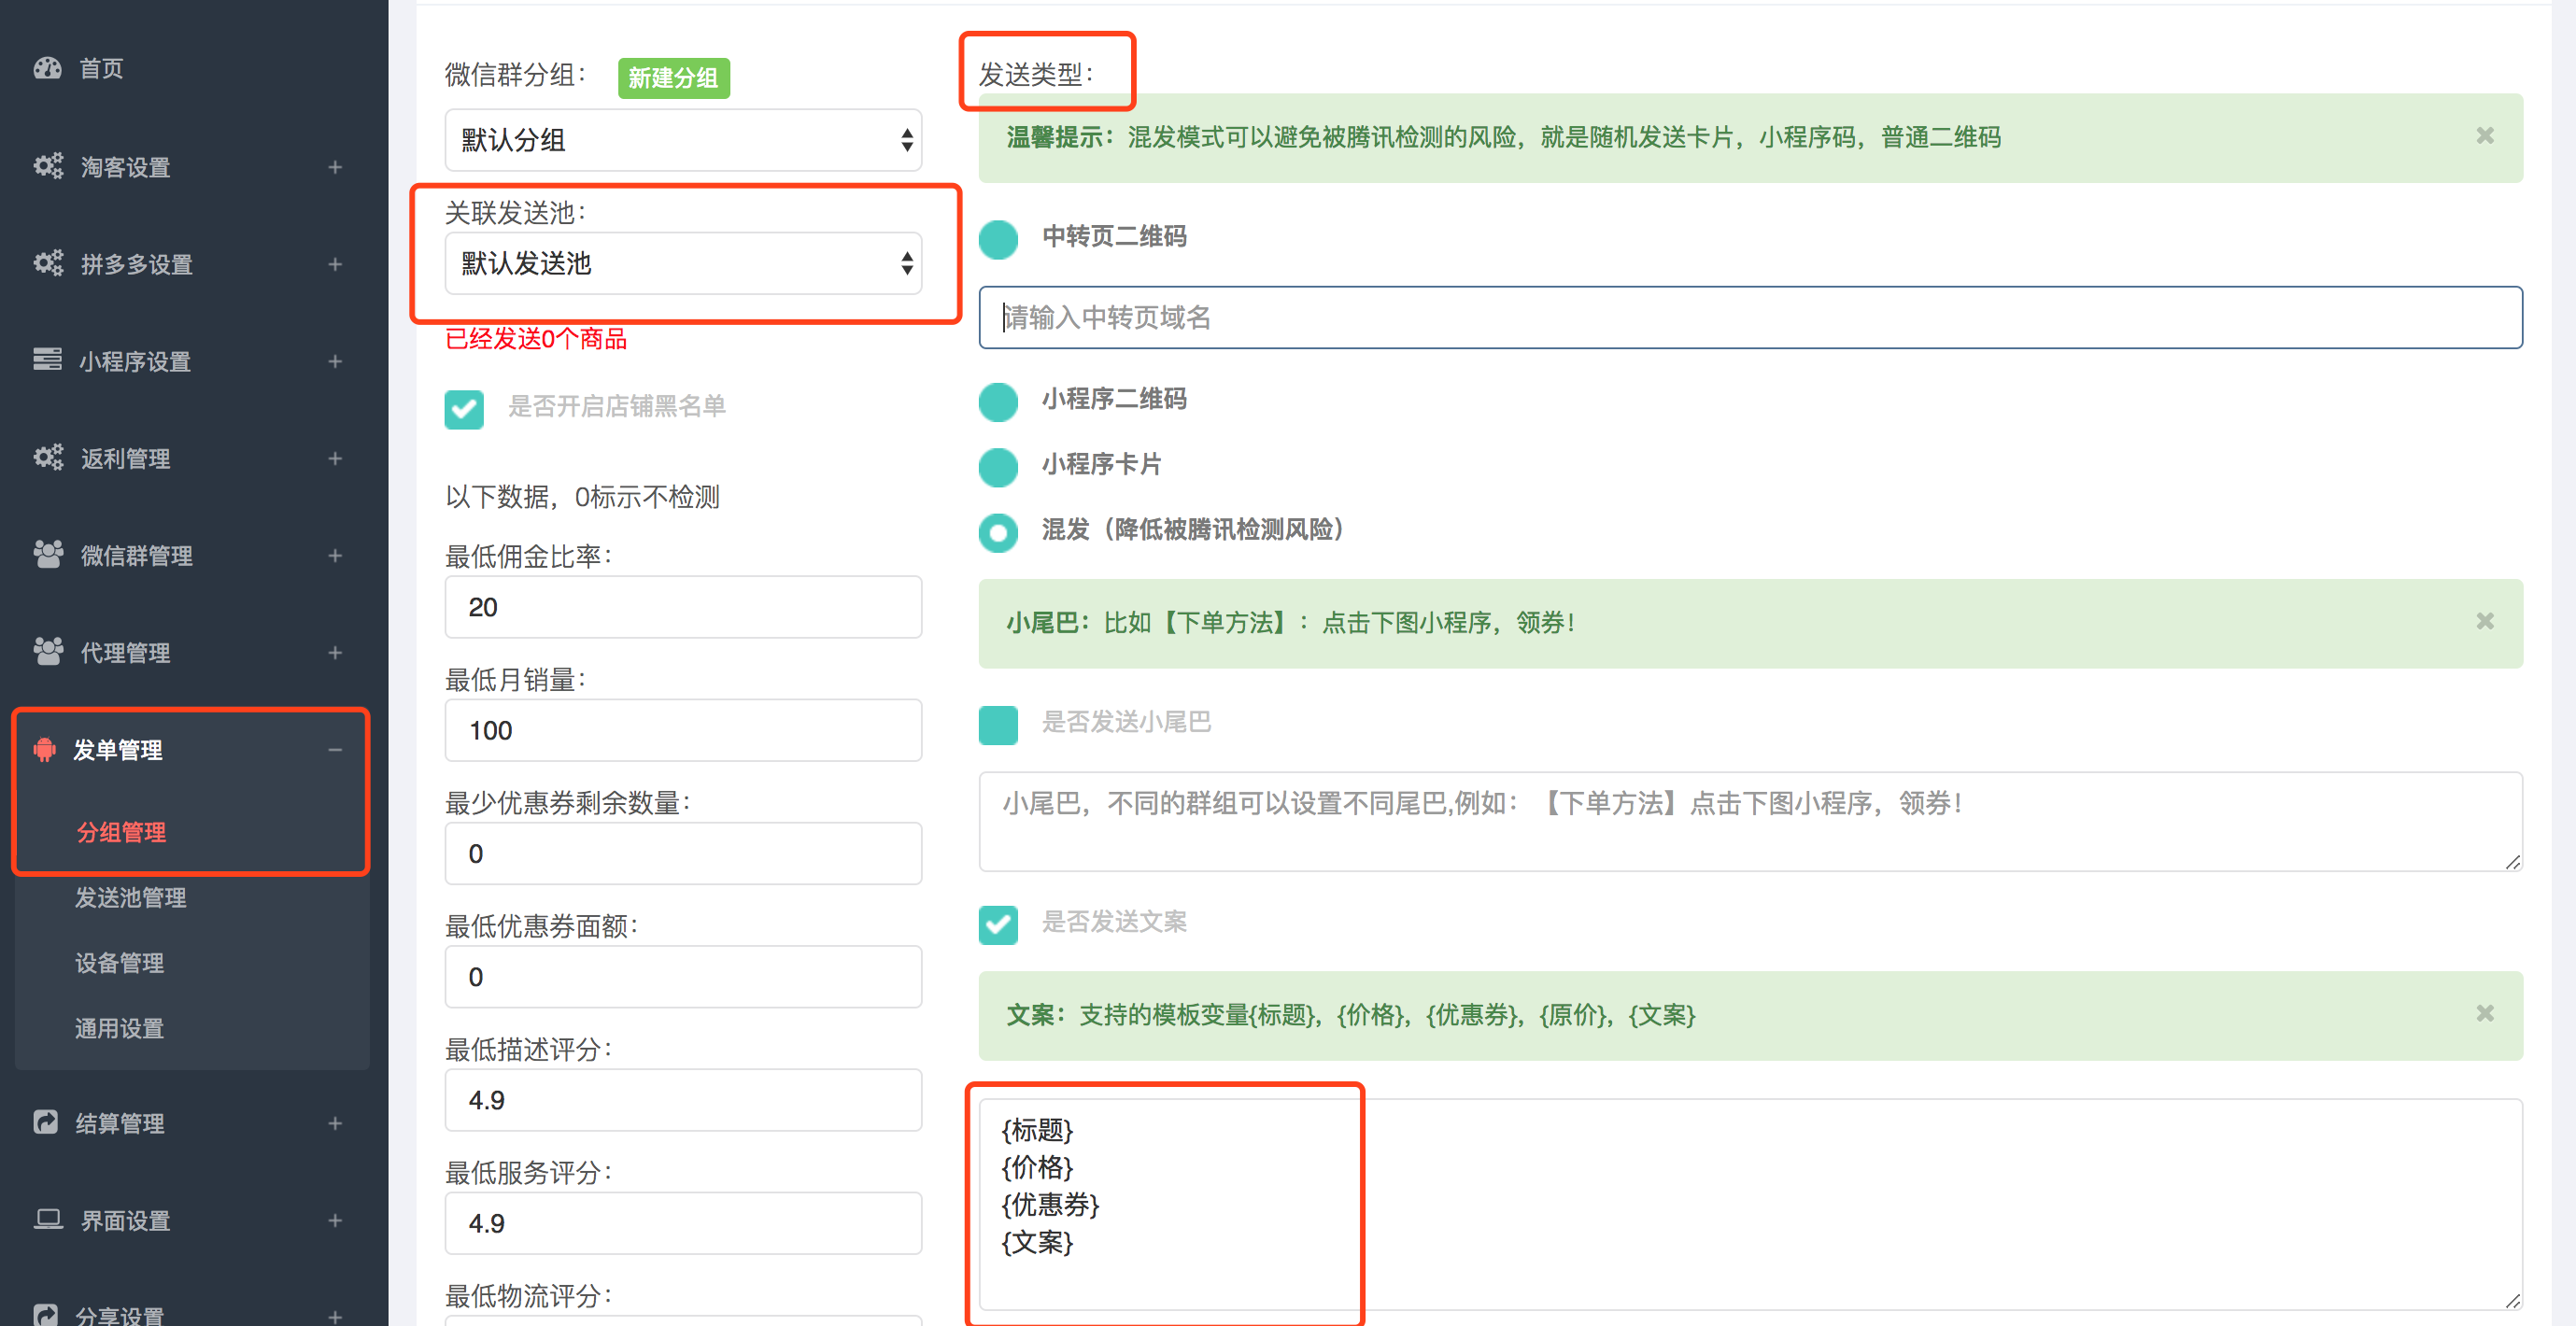The height and width of the screenshot is (1326, 2576).
Task: Dismiss the 温馨提示 alert with its X
Action: click(2484, 136)
